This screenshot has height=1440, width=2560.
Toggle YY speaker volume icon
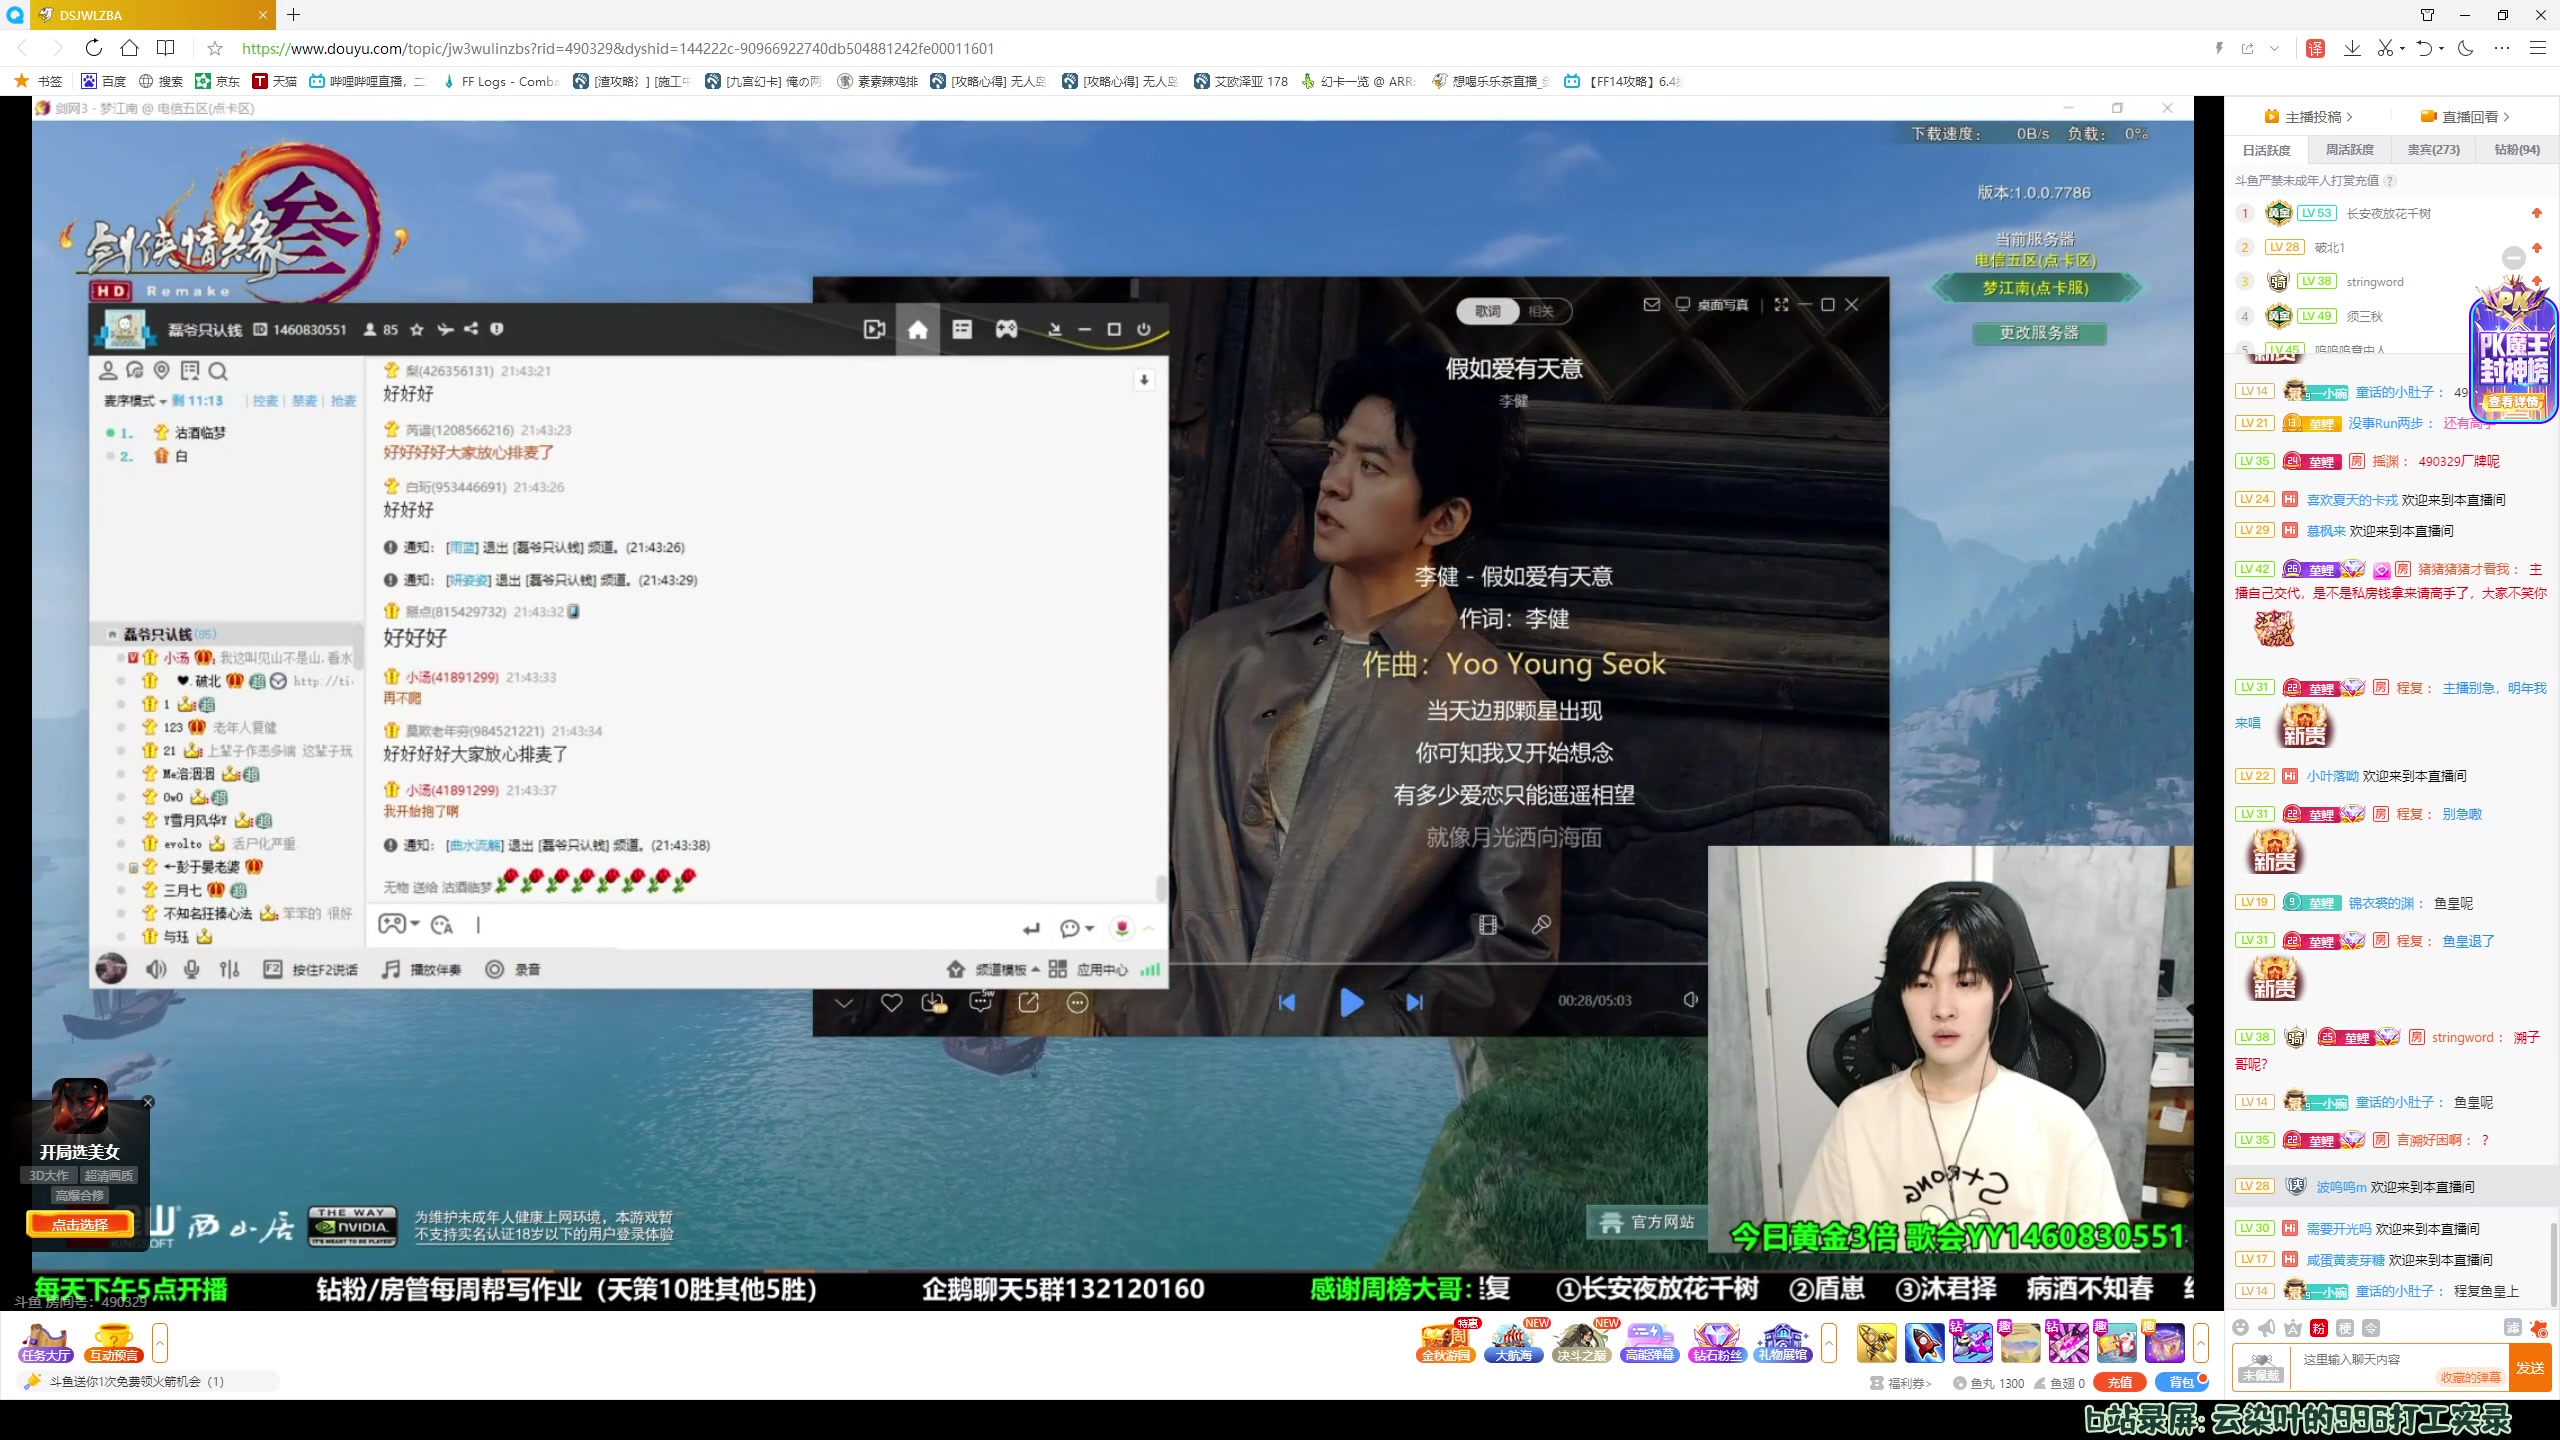coord(156,969)
